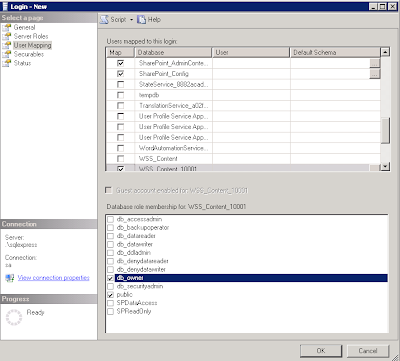The height and width of the screenshot is (361, 400).
Task: Click the Status page icon
Action: coord(7,63)
